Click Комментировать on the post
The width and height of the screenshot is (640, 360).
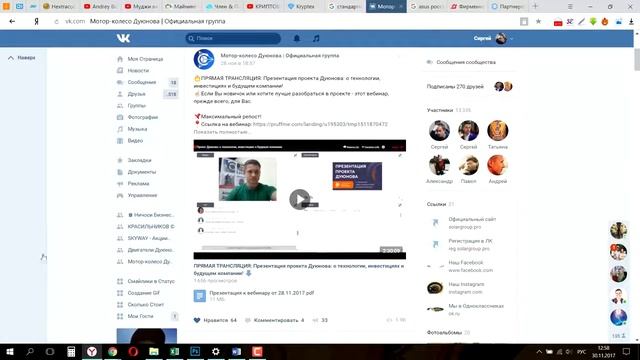click(x=275, y=320)
